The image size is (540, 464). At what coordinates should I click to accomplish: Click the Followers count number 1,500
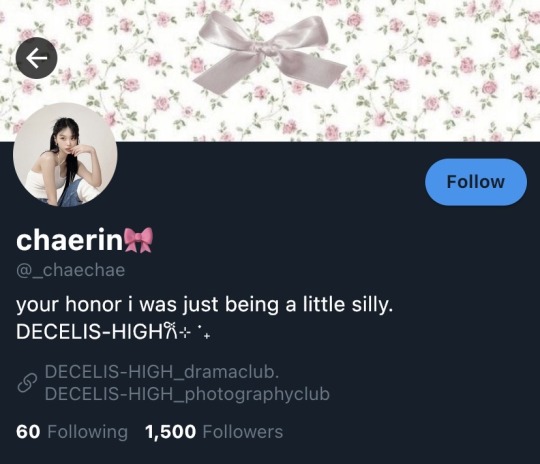pyautogui.click(x=170, y=432)
